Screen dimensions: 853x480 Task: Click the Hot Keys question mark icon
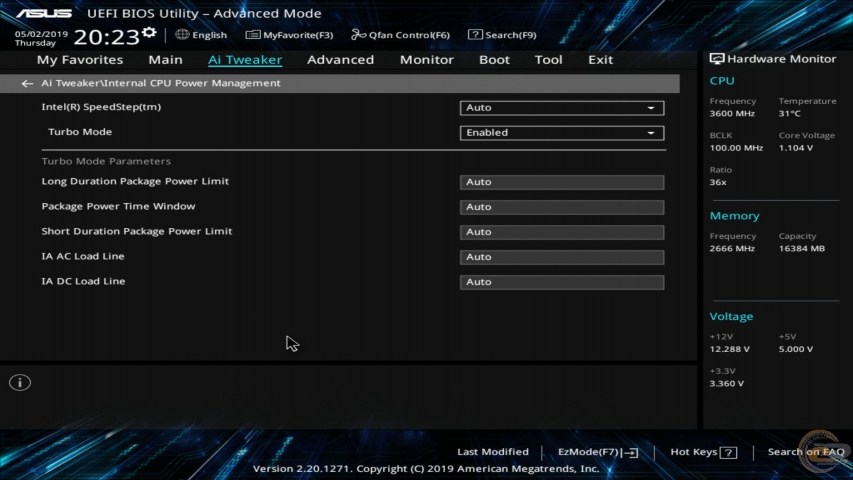(728, 452)
